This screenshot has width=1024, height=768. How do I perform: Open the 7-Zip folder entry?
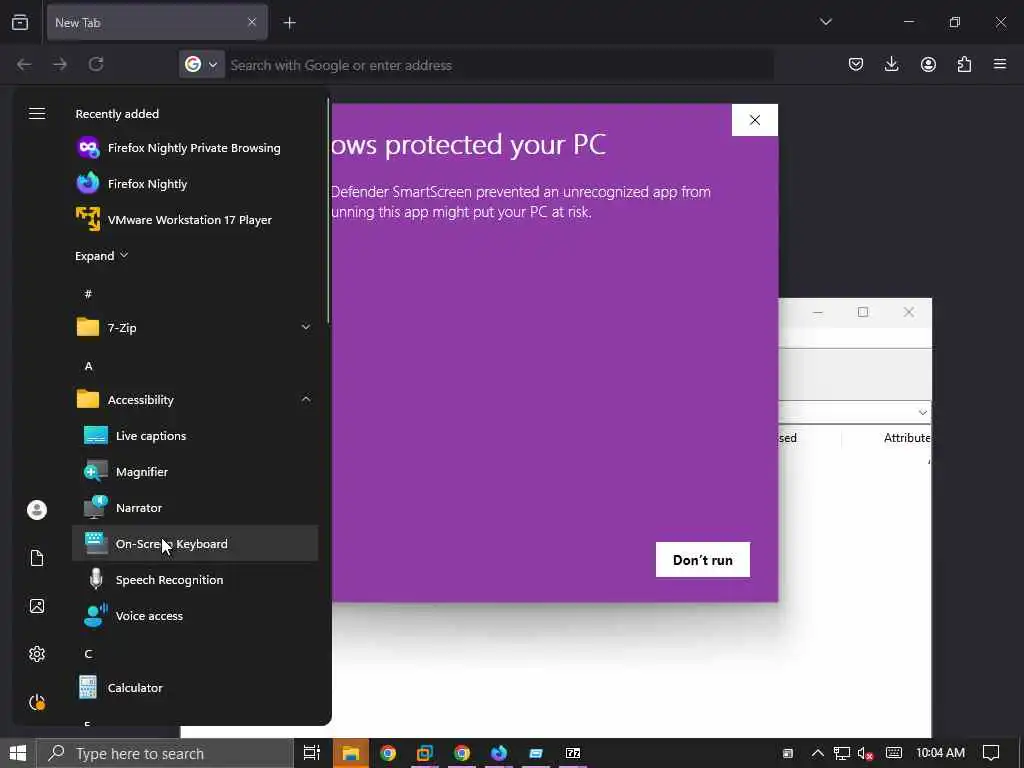tap(195, 328)
